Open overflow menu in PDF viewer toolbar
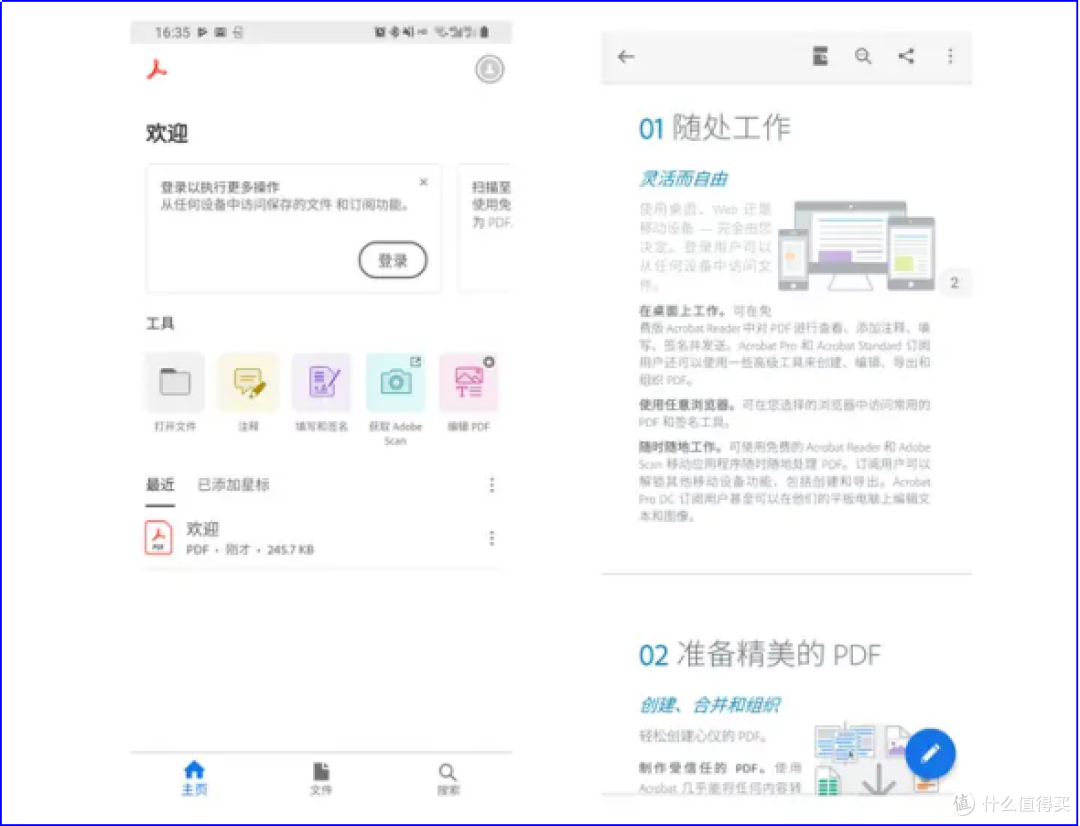Viewport: 1080px width, 826px height. [x=950, y=57]
